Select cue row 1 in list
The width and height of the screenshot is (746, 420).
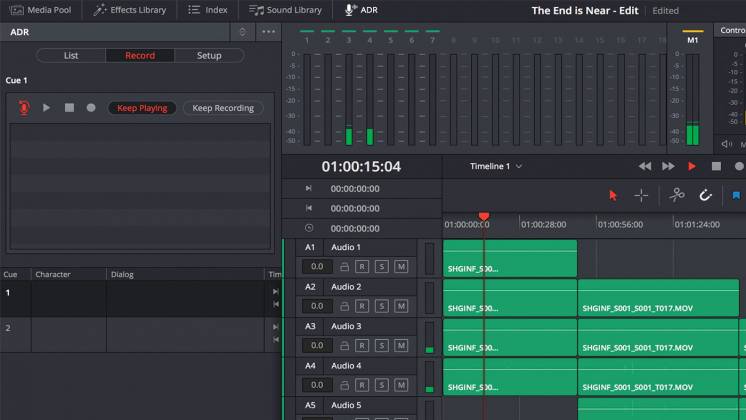[x=140, y=299]
